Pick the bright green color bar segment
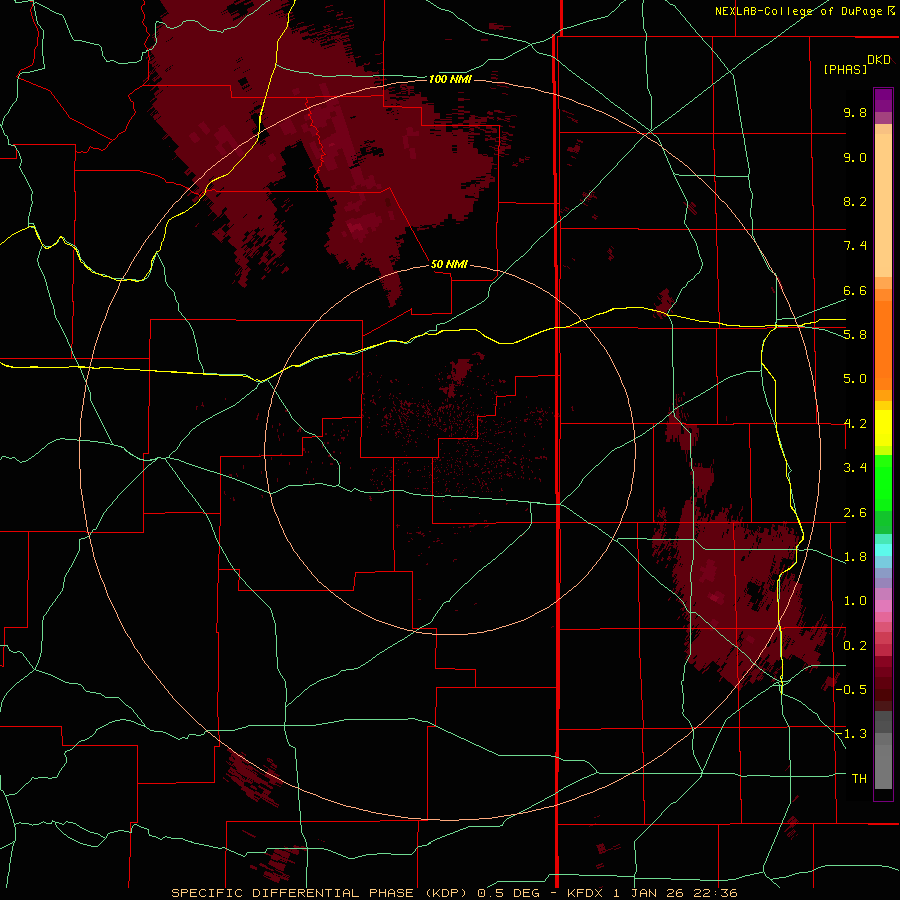The height and width of the screenshot is (900, 900). [x=883, y=482]
